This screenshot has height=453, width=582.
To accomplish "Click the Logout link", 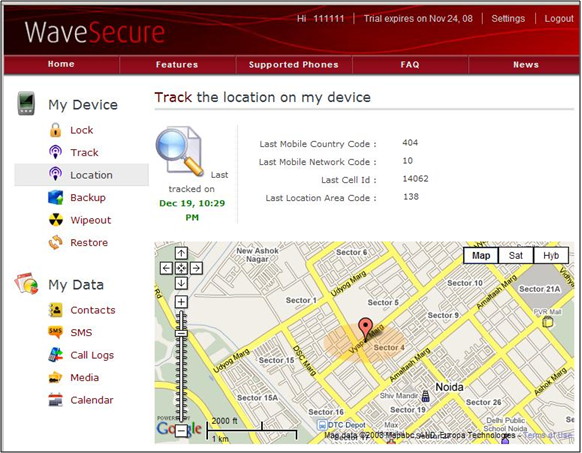I will coord(559,19).
